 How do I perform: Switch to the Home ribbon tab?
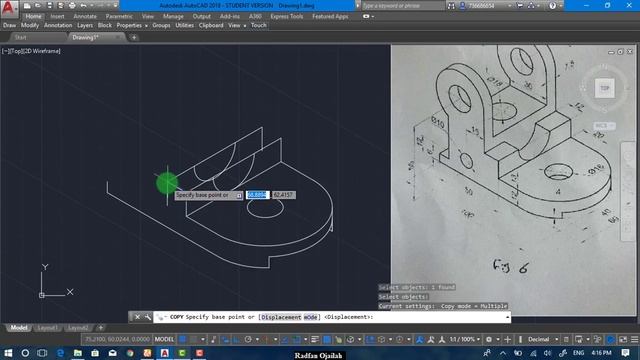pos(33,16)
